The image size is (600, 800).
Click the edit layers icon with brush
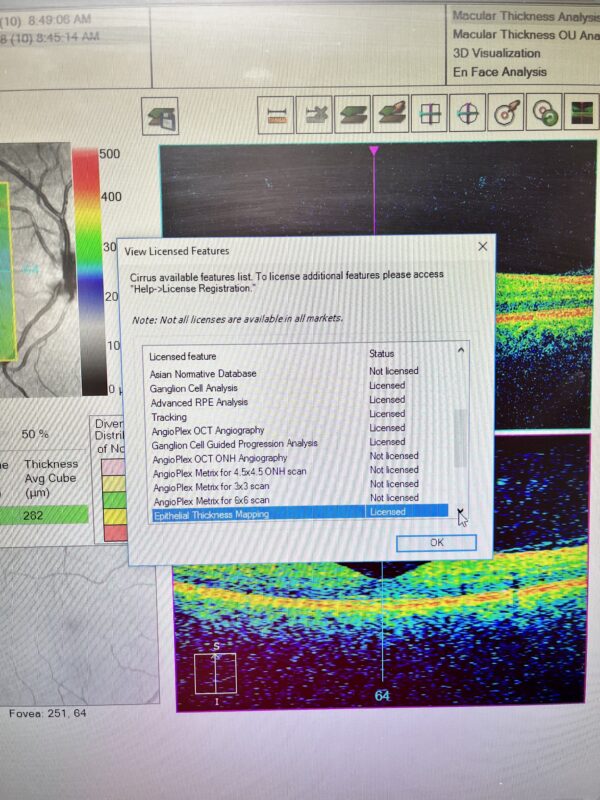tap(391, 113)
